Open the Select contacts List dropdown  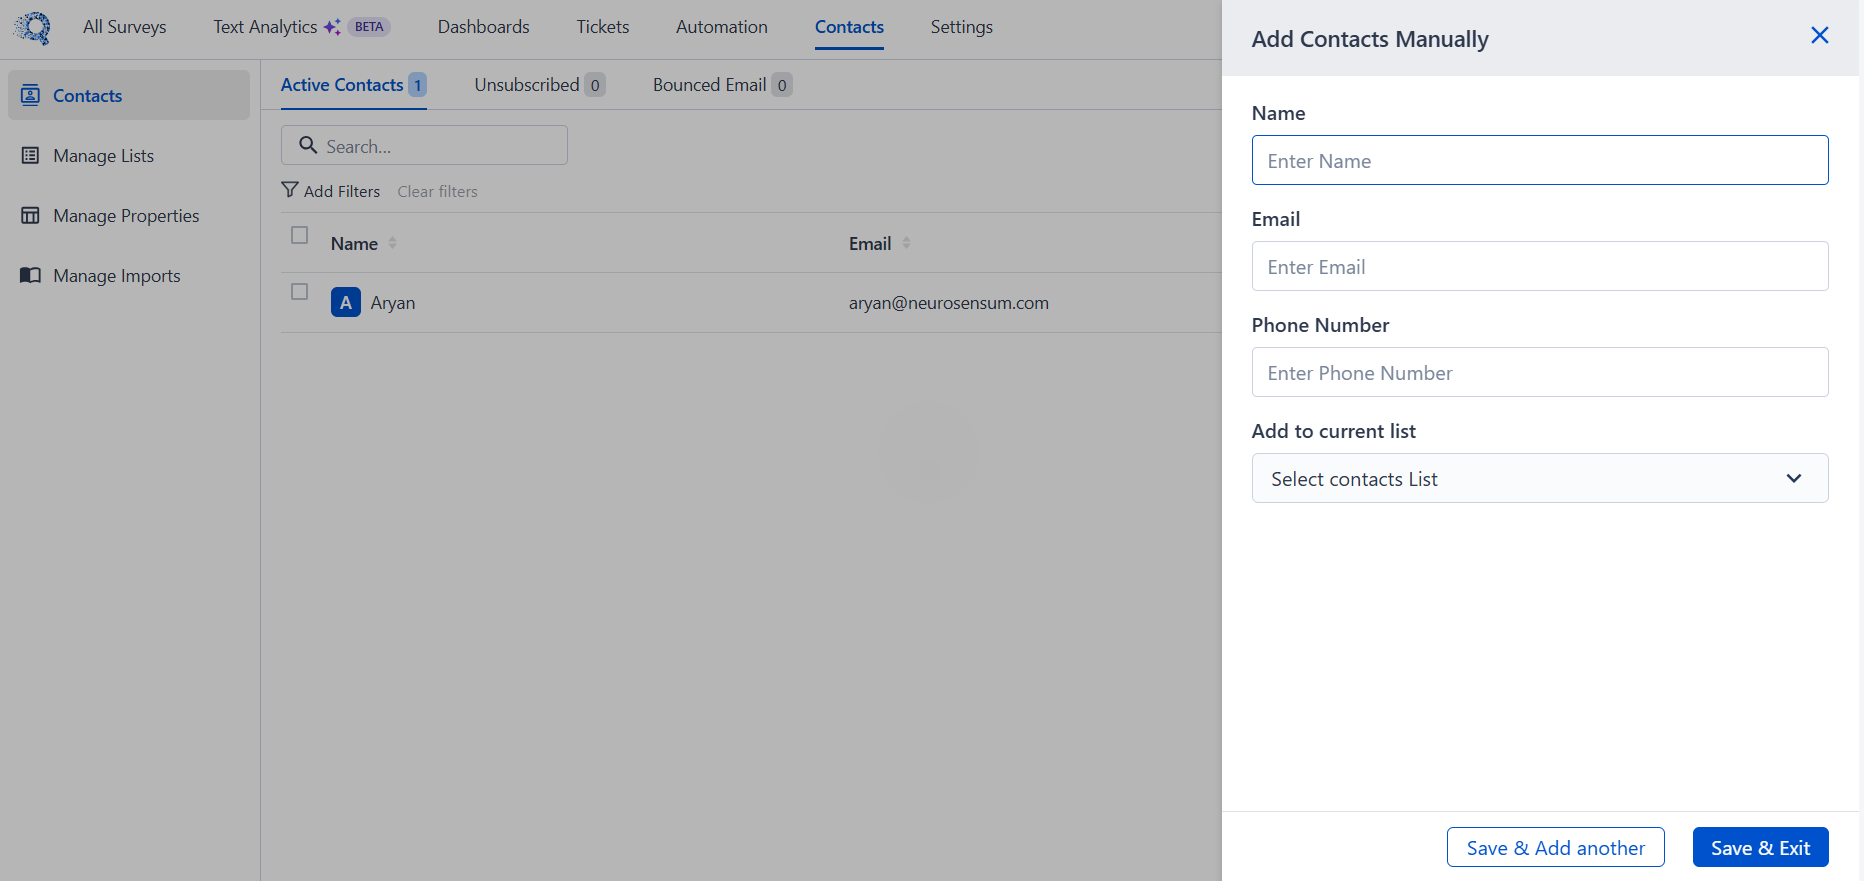click(1539, 478)
